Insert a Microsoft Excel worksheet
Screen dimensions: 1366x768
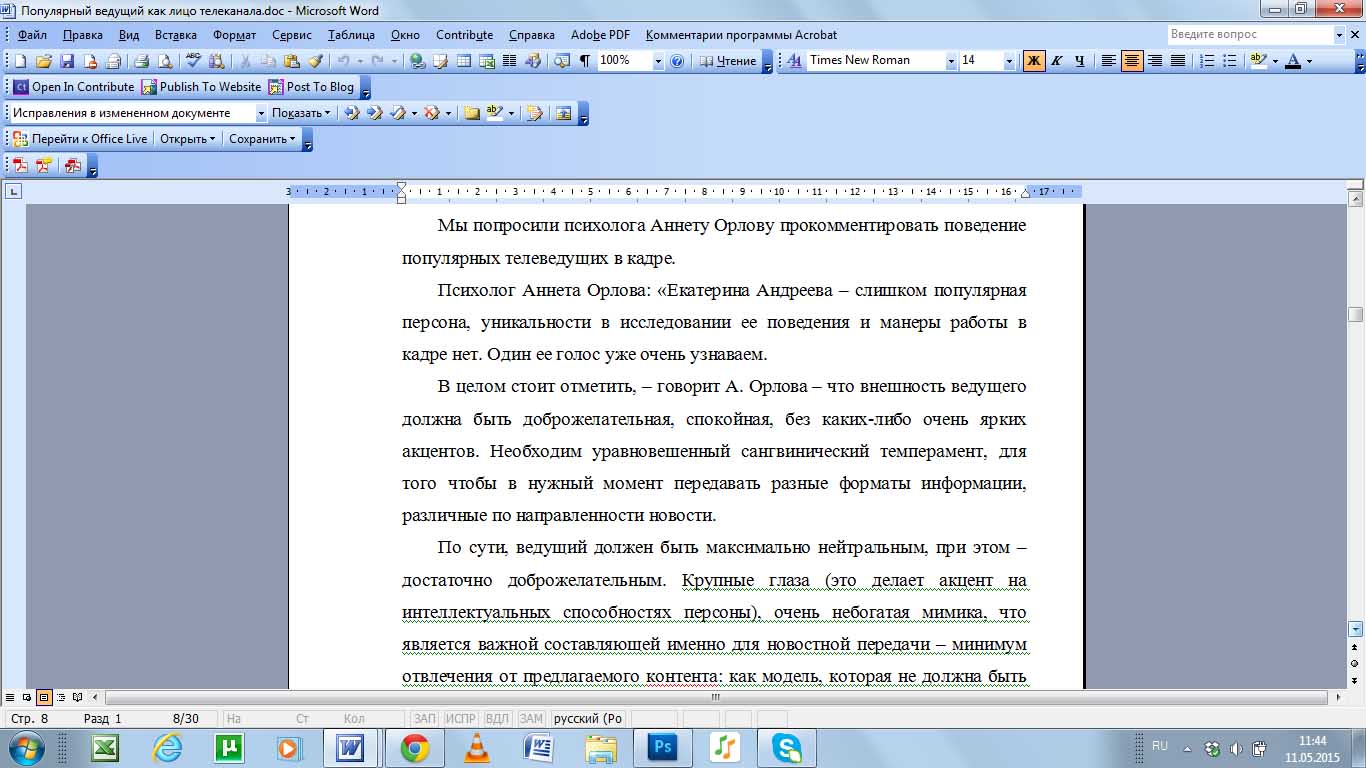(x=486, y=61)
